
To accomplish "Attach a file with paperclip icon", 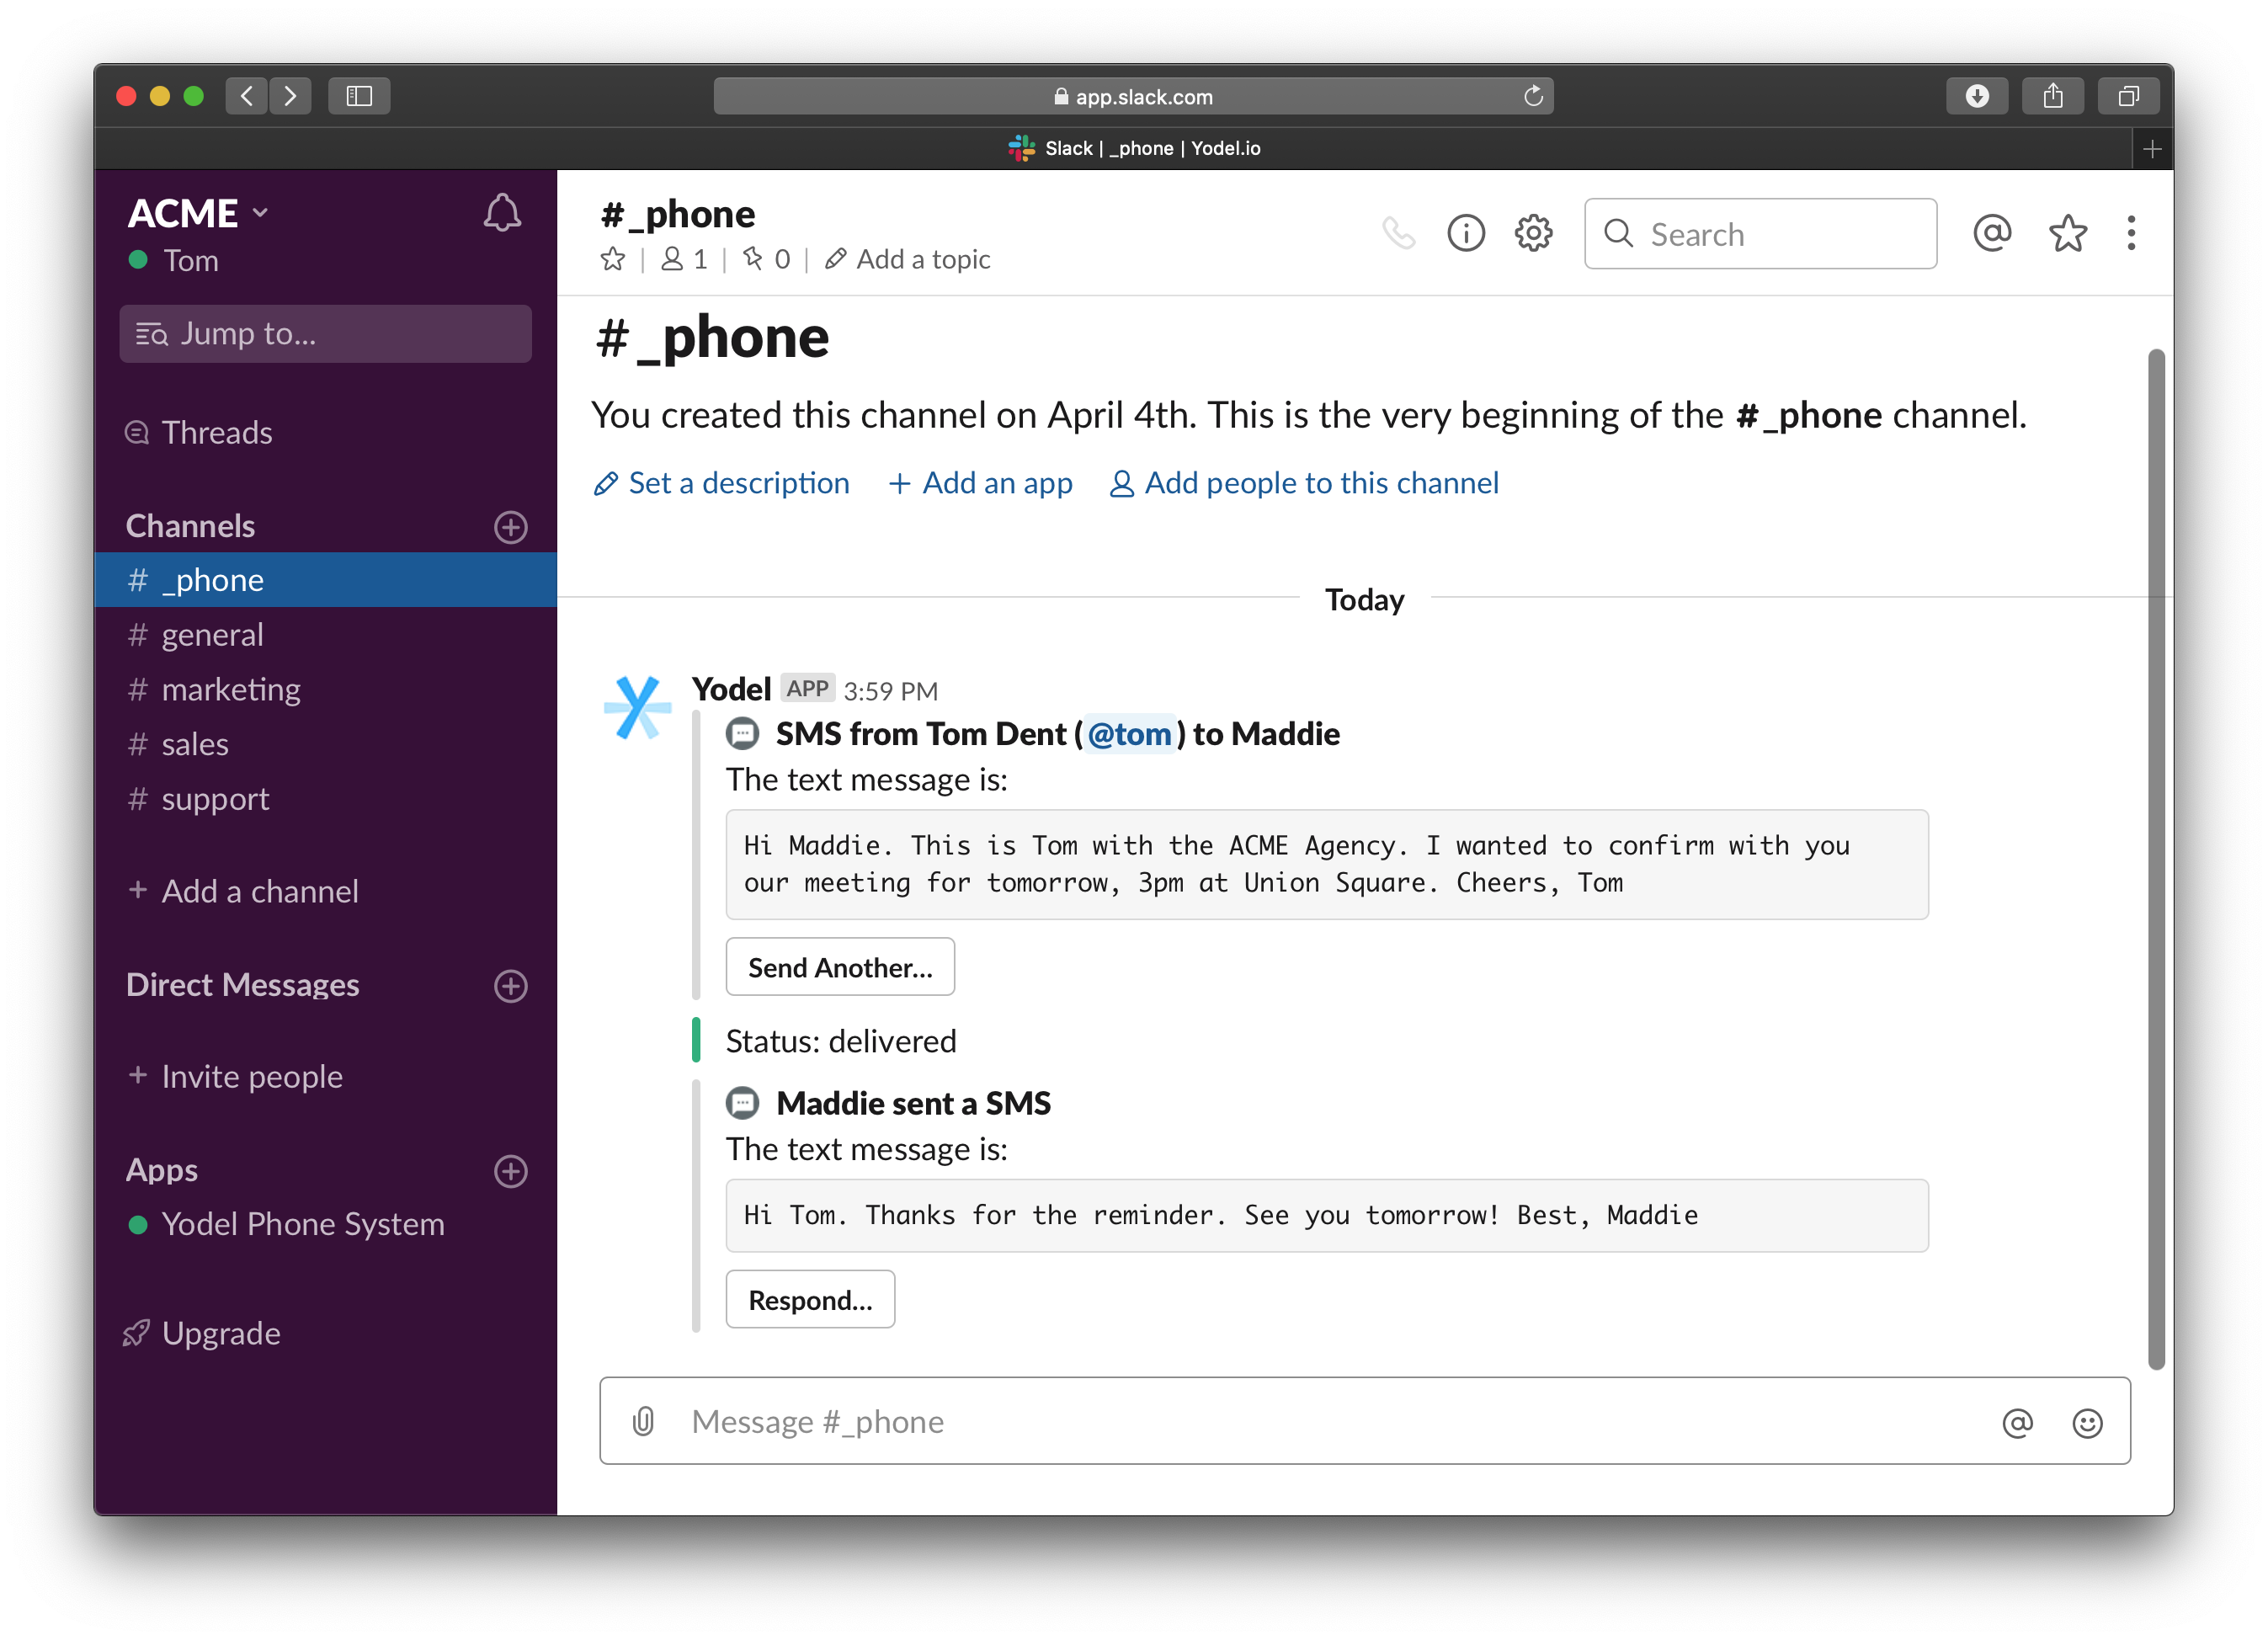I will (x=643, y=1421).
